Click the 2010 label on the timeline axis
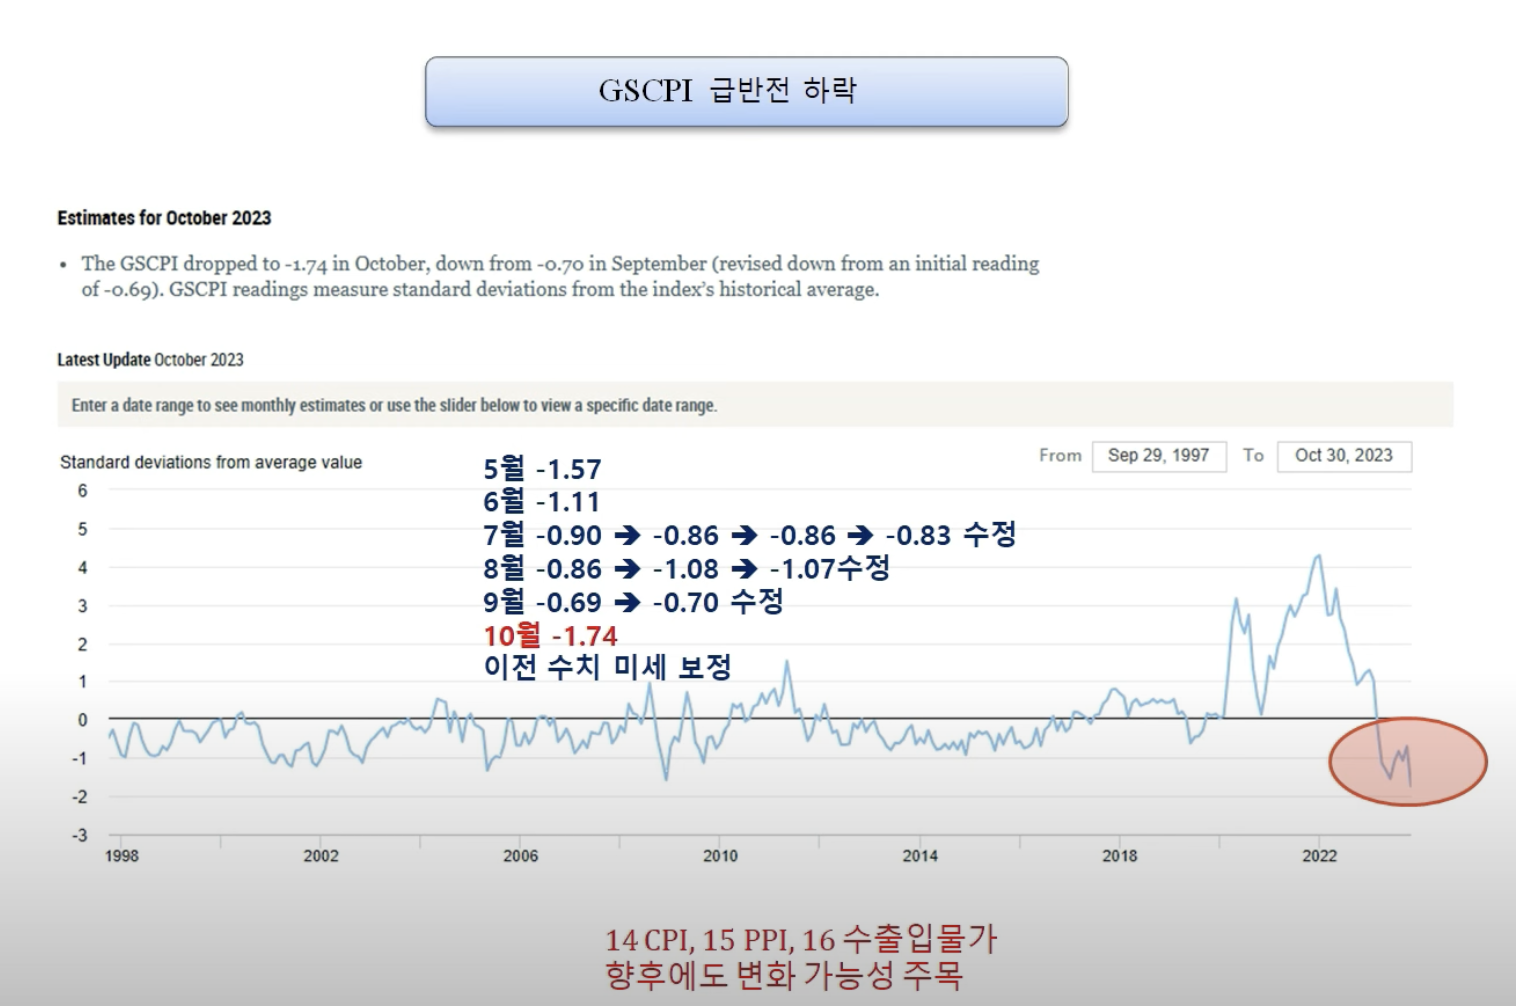The height and width of the screenshot is (1006, 1516). (x=719, y=856)
